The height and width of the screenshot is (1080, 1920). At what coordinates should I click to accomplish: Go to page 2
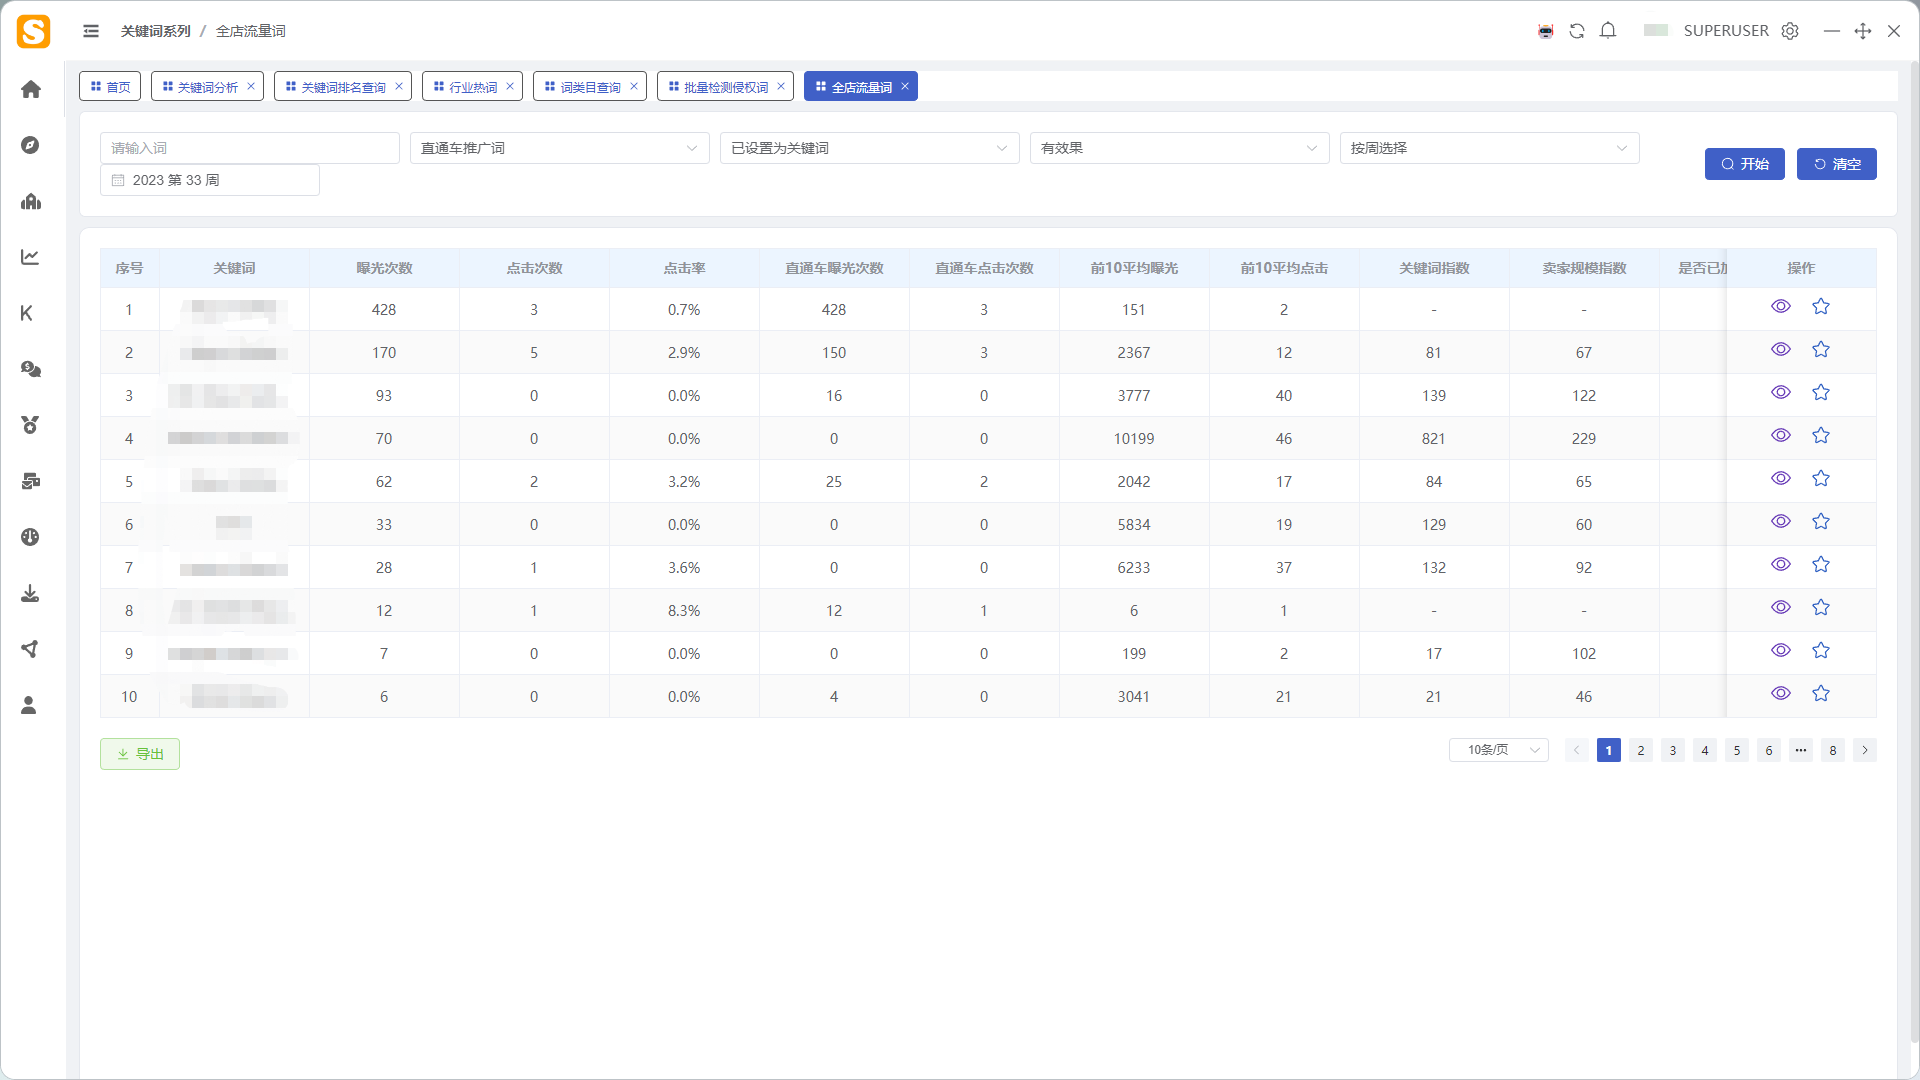tap(1640, 750)
